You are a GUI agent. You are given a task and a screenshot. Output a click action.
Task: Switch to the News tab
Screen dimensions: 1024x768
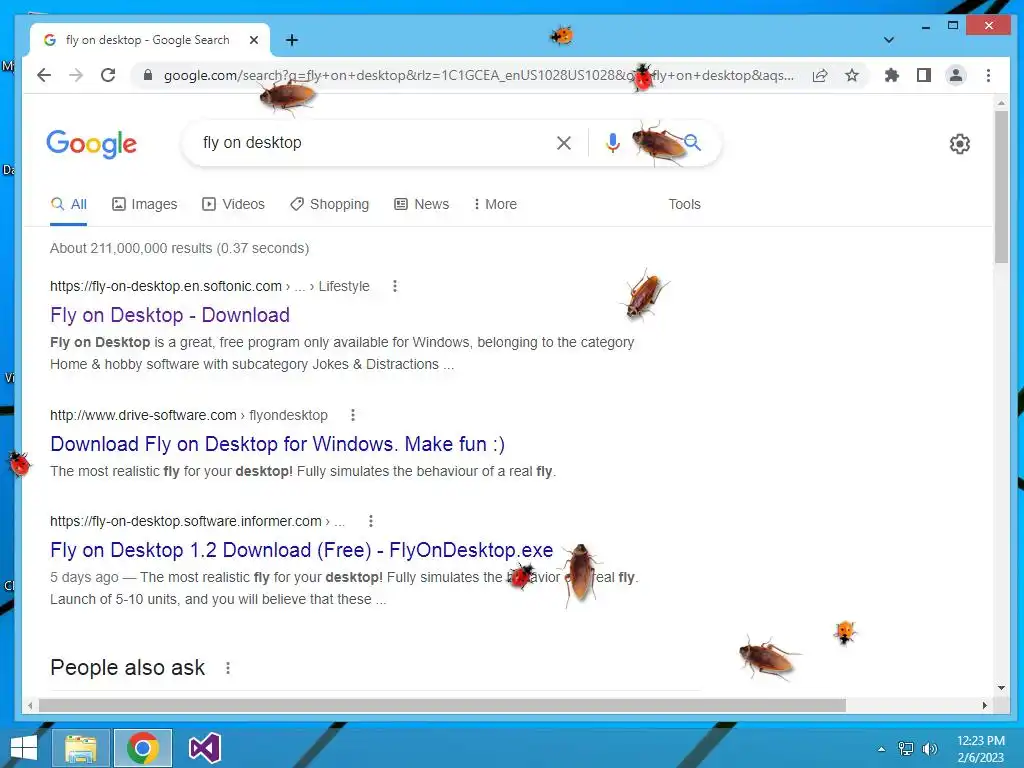click(x=421, y=204)
